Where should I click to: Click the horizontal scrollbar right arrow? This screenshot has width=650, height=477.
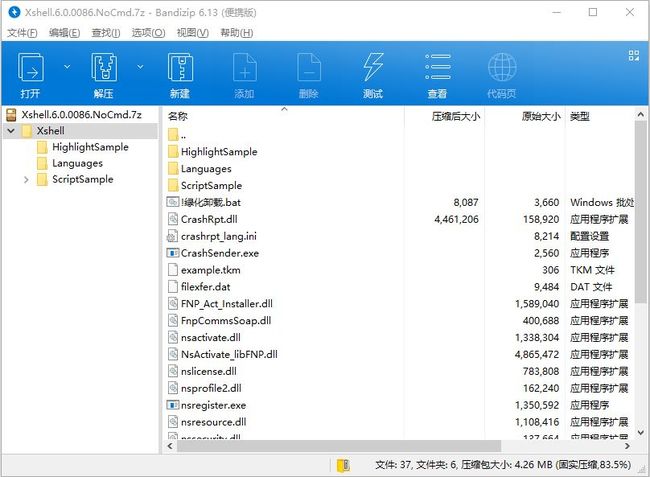pyautogui.click(x=627, y=446)
